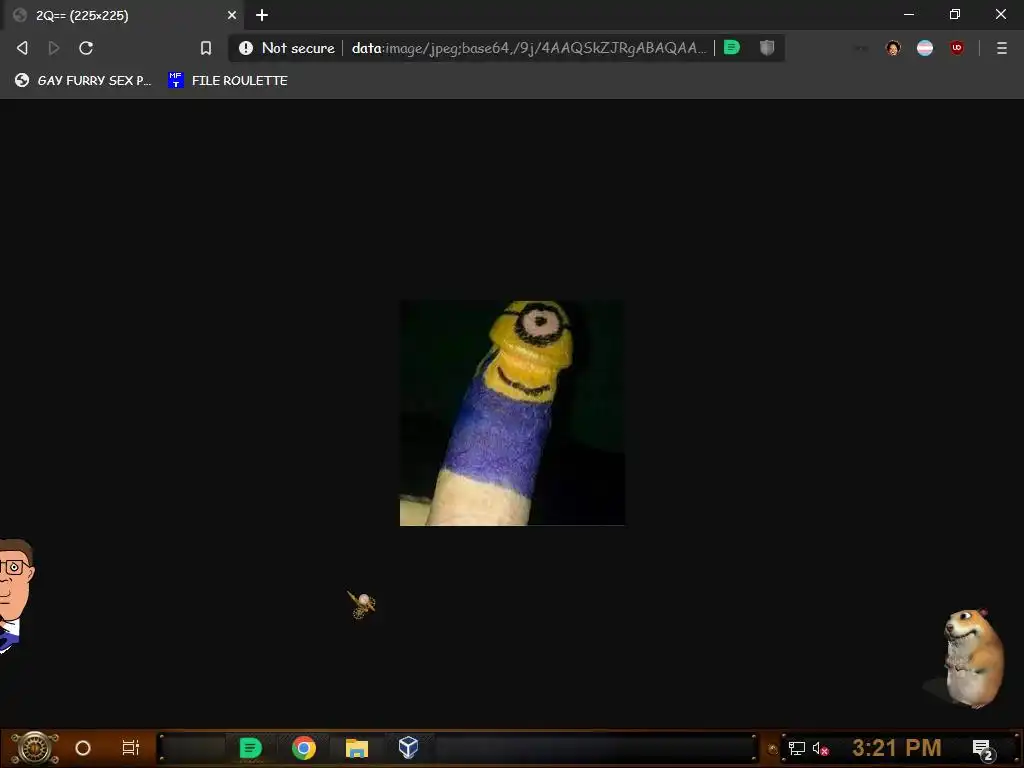Restore down the browser window

955,14
